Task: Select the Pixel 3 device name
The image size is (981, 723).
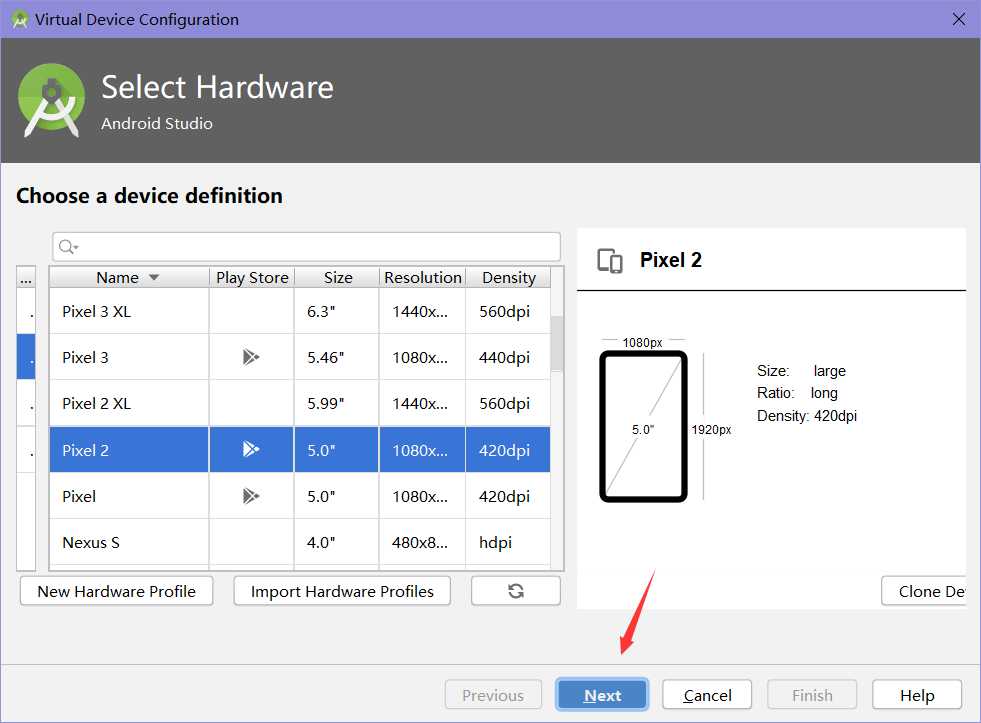Action: 85,357
